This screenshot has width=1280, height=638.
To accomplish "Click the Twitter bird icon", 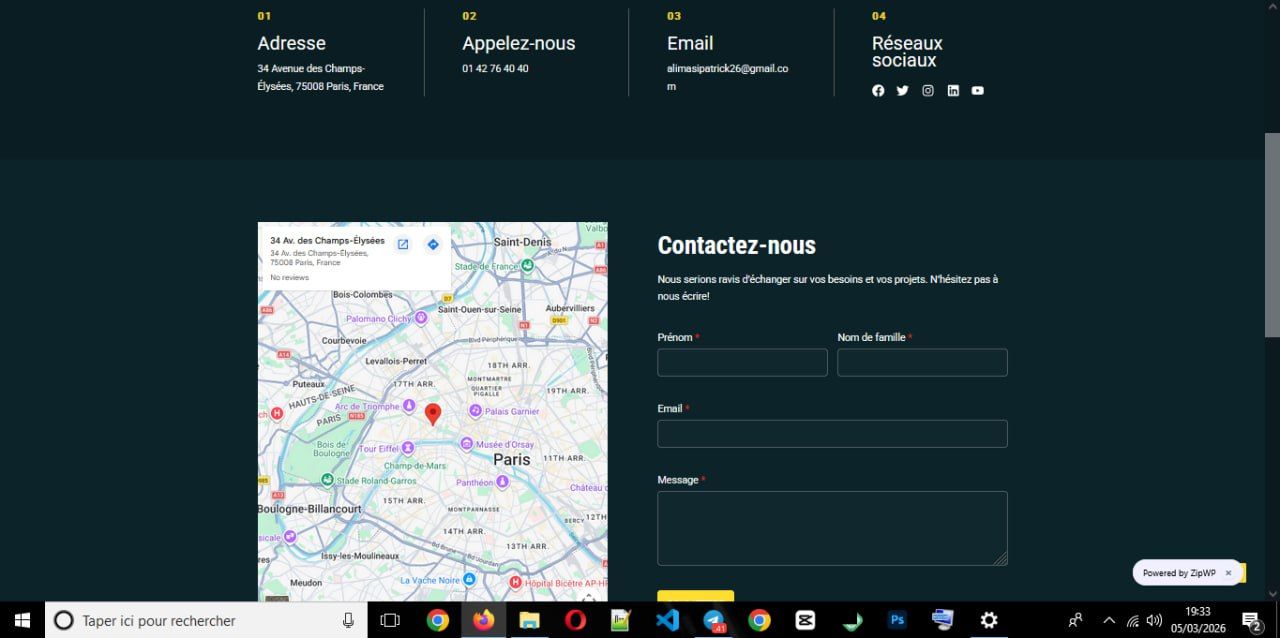I will pos(903,91).
